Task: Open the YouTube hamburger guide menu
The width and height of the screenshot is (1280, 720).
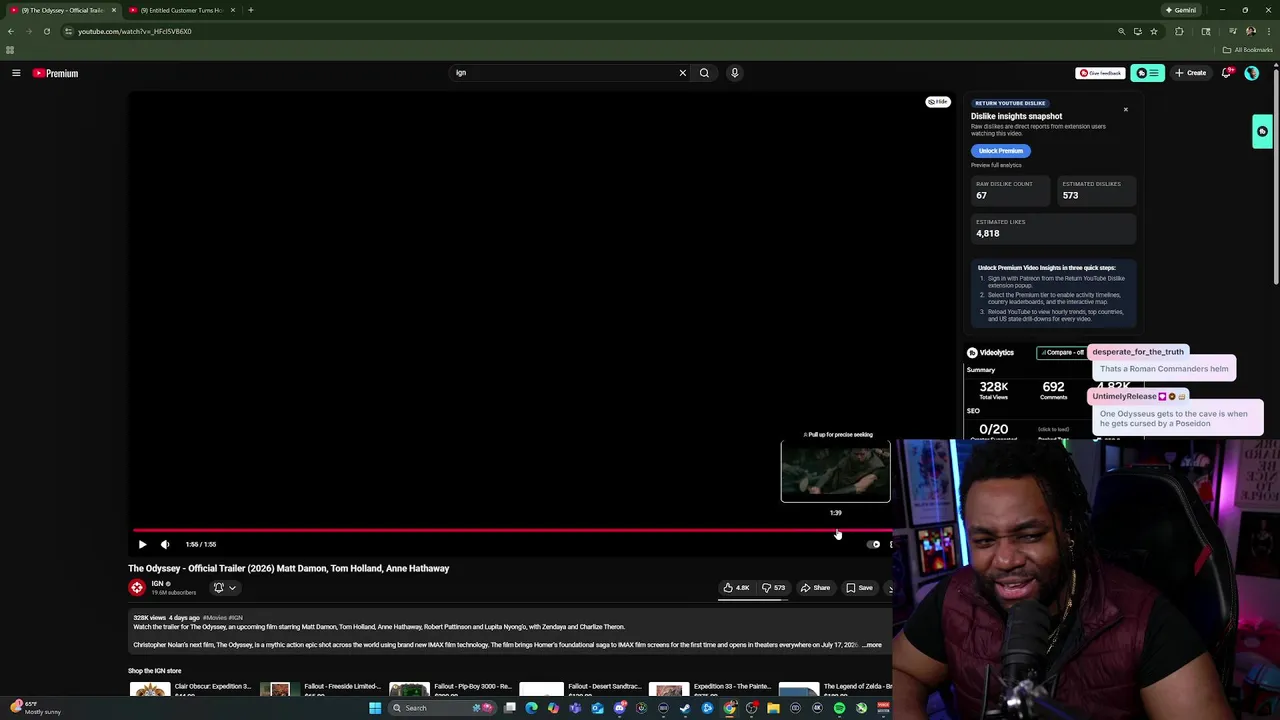Action: click(x=16, y=73)
